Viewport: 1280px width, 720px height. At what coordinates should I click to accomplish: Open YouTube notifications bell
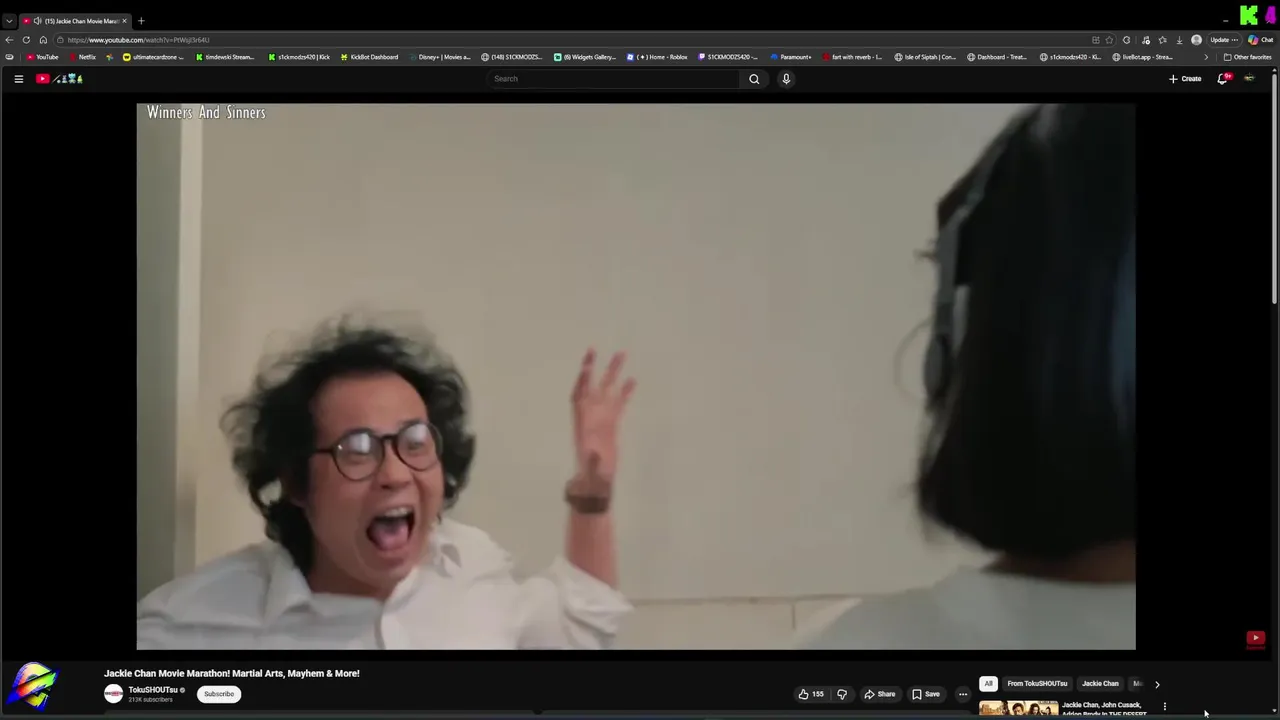coord(1222,79)
